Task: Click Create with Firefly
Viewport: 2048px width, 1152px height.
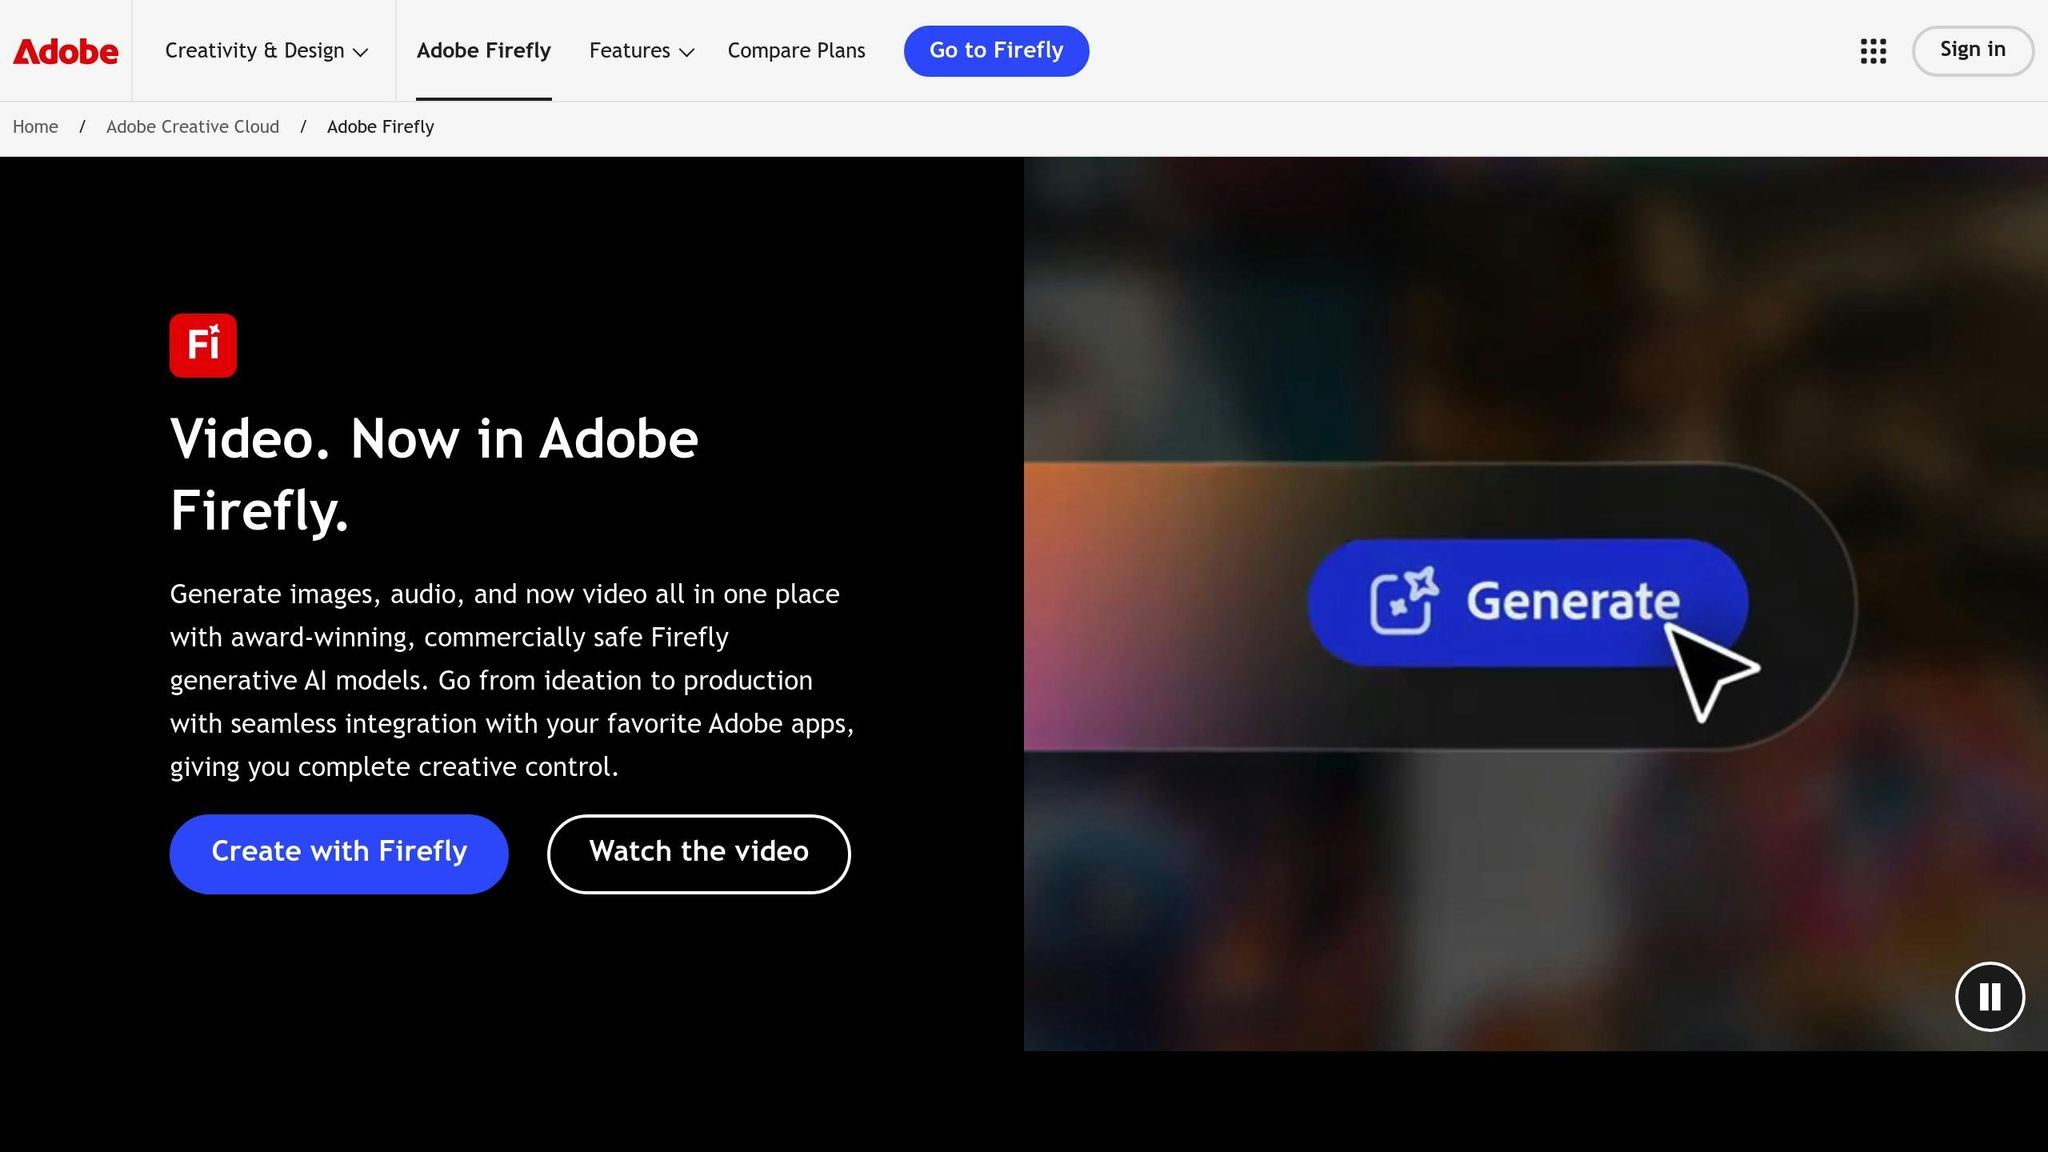Action: pos(339,853)
